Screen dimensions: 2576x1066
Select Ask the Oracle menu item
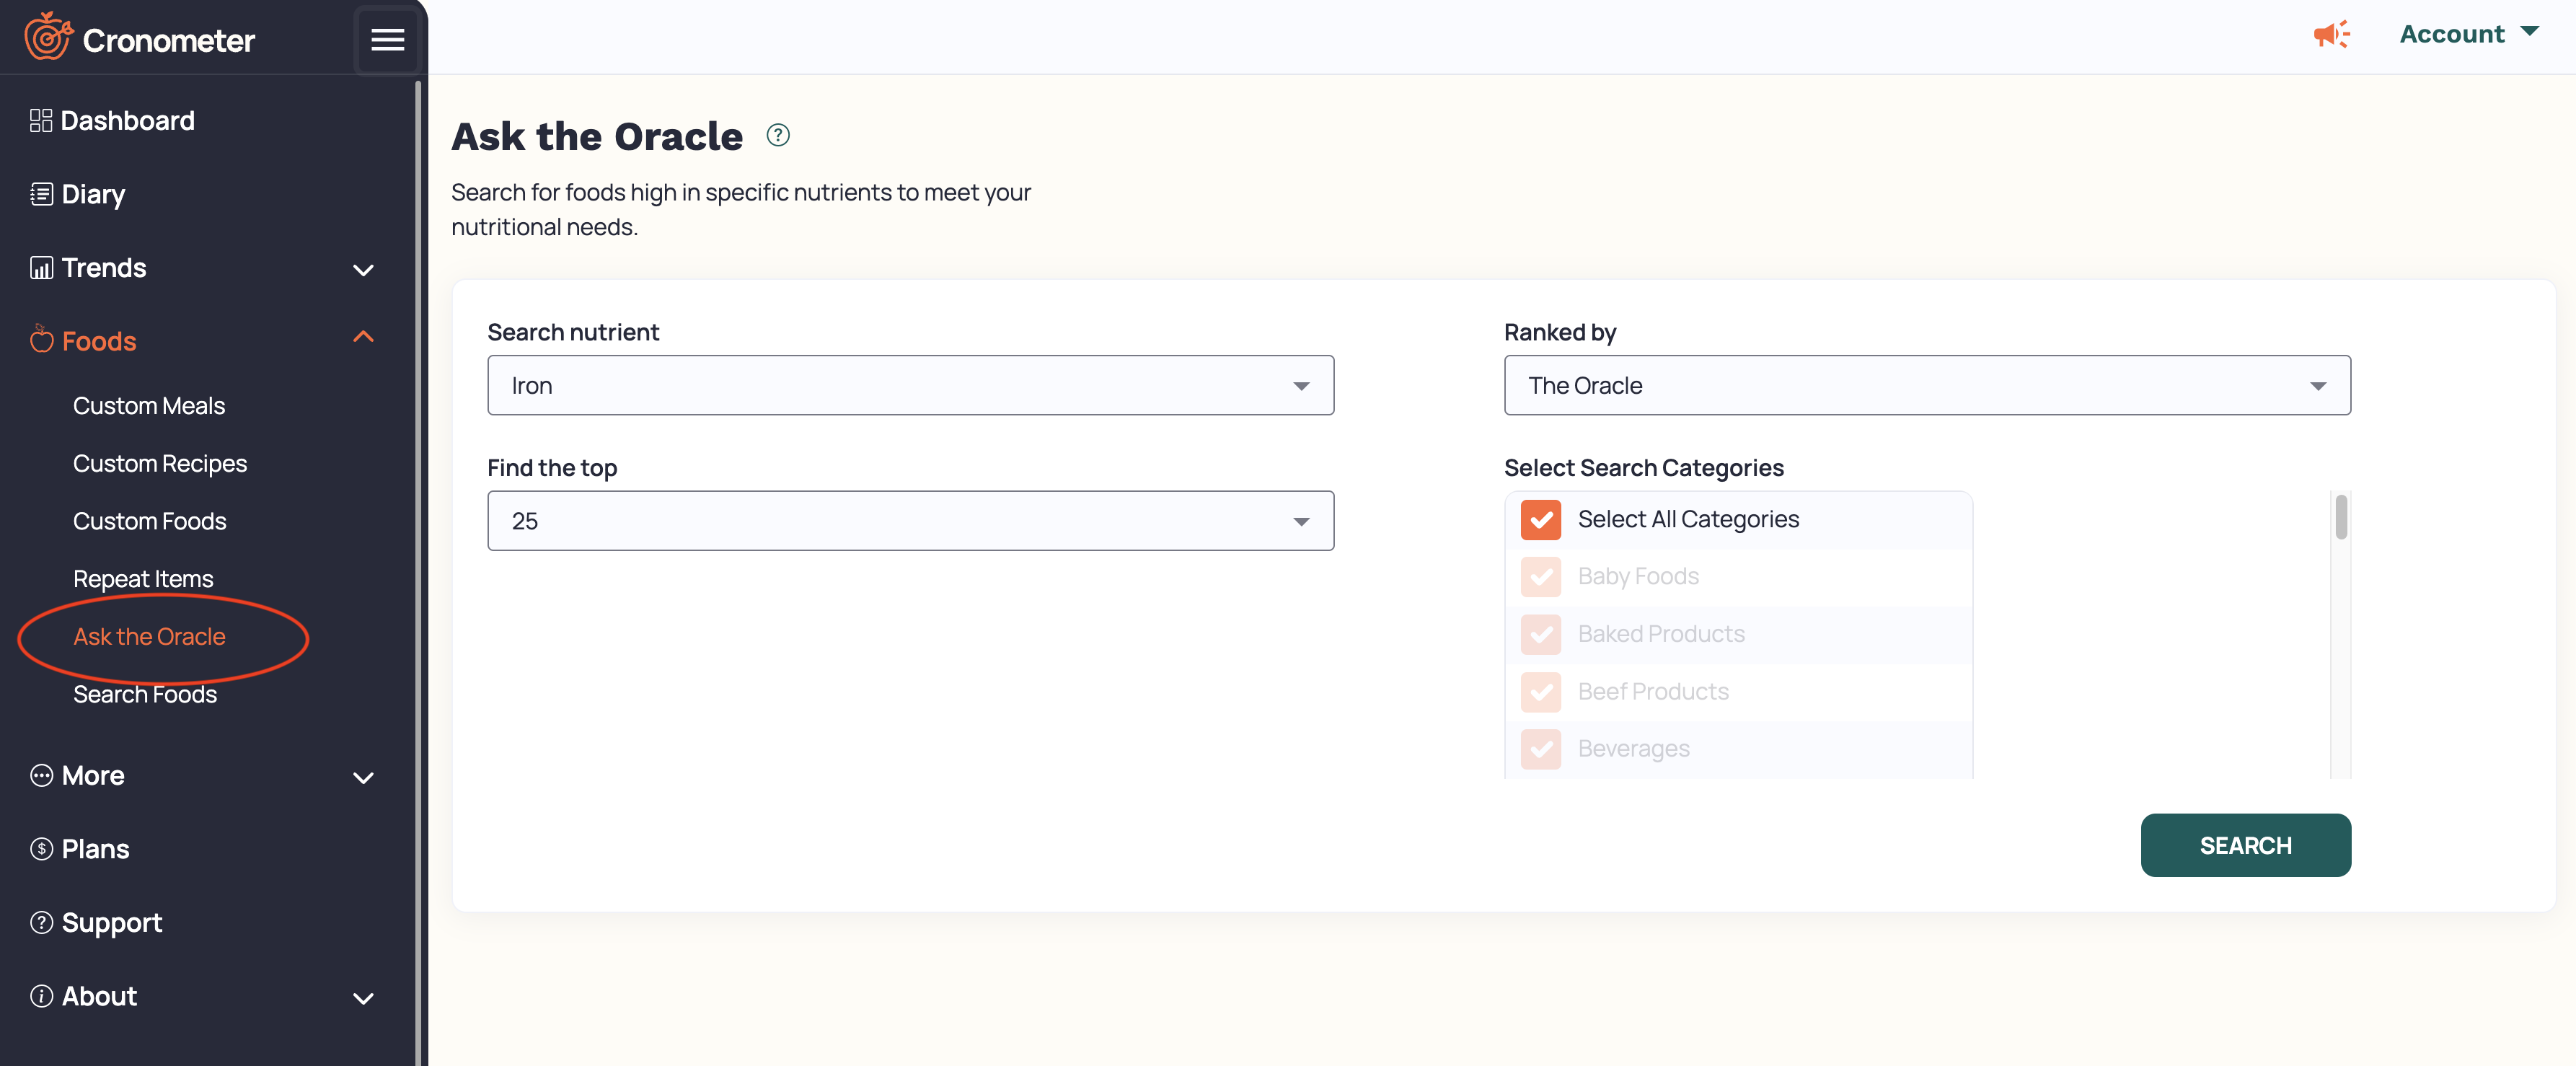(149, 637)
